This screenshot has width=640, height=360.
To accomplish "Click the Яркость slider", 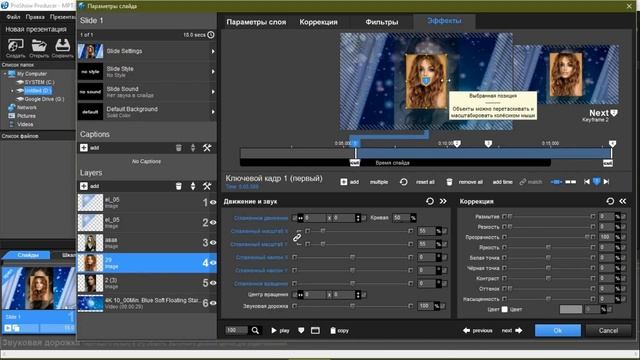I will [548, 247].
